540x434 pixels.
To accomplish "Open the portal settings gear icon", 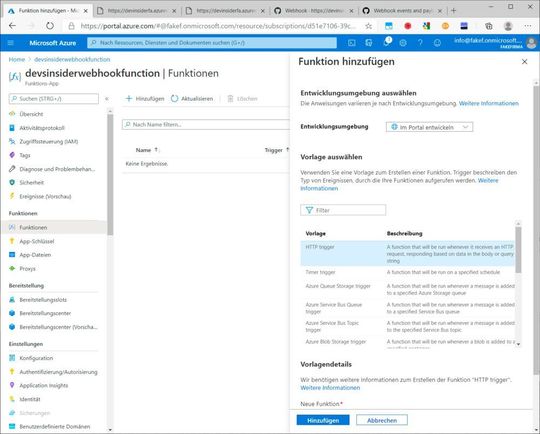I will [x=403, y=43].
